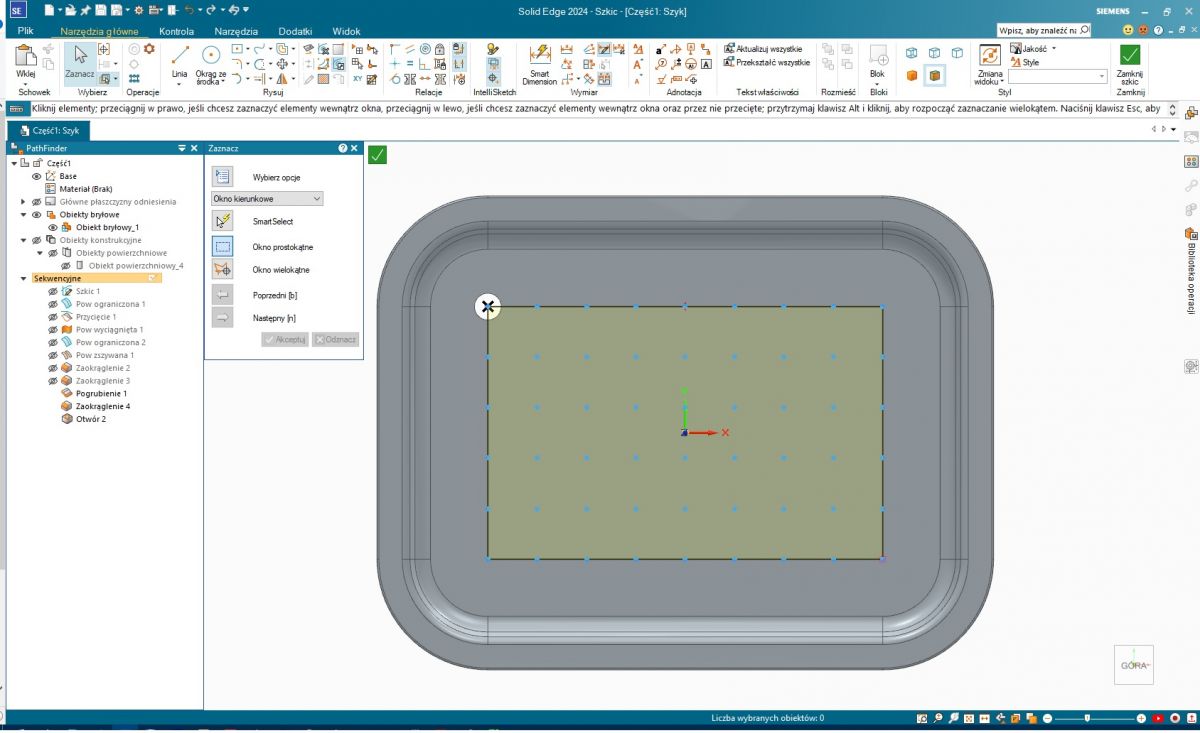Click the GÓRA view orientation cube
This screenshot has height=733, width=1200.
pyautogui.click(x=1134, y=665)
